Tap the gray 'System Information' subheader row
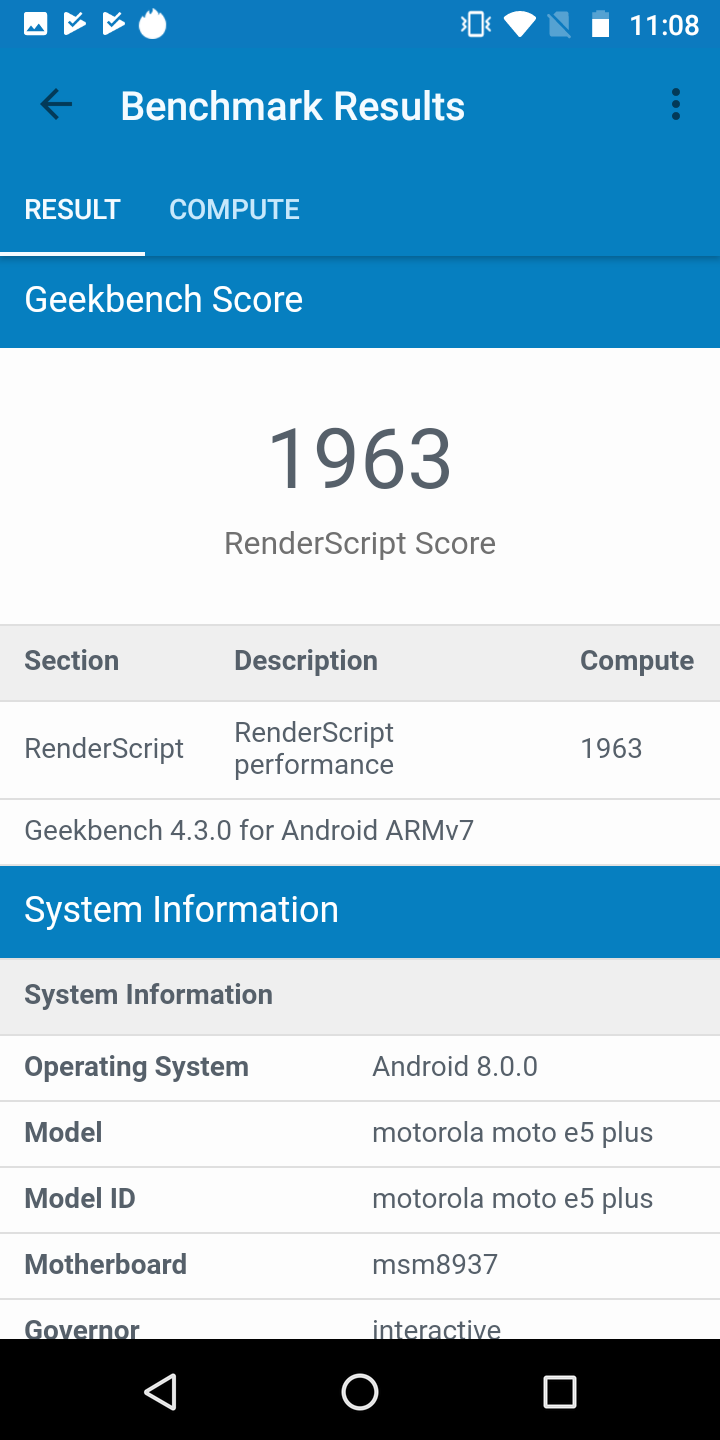This screenshot has width=720, height=1440. tap(360, 995)
